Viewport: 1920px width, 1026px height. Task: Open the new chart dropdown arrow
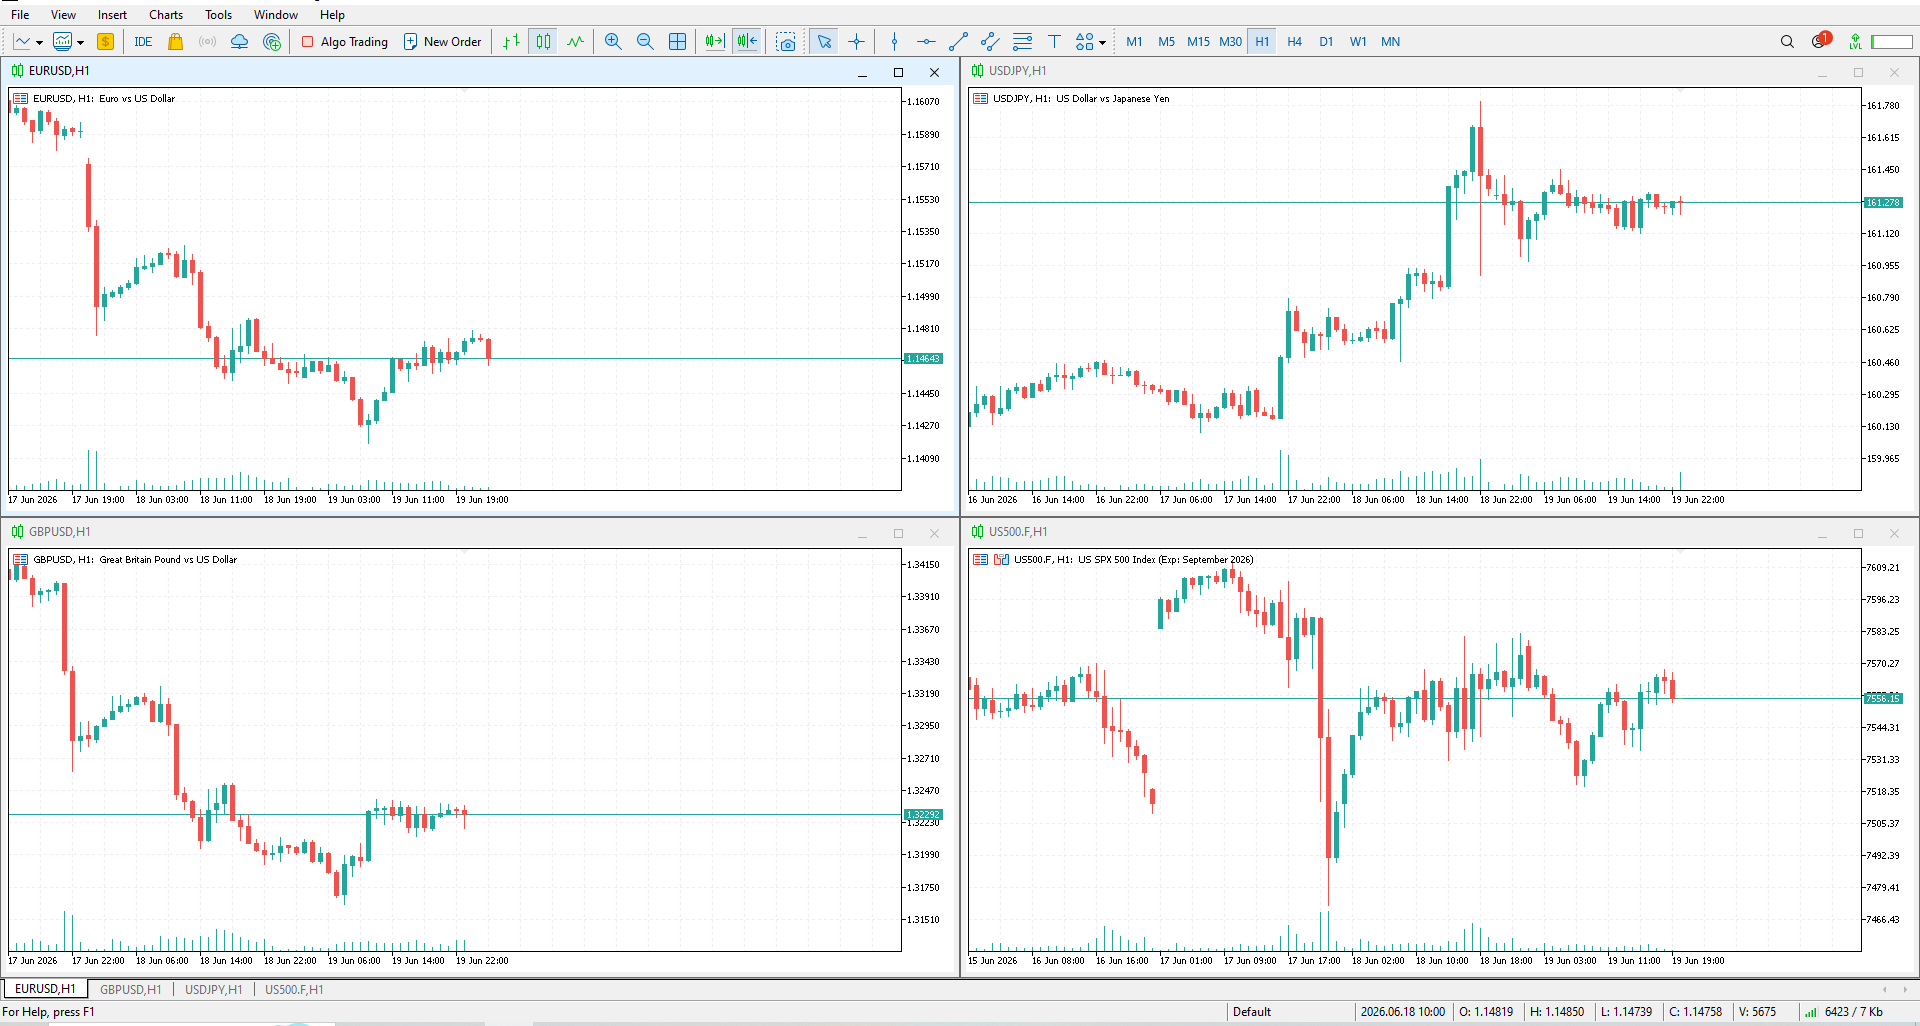coord(39,42)
